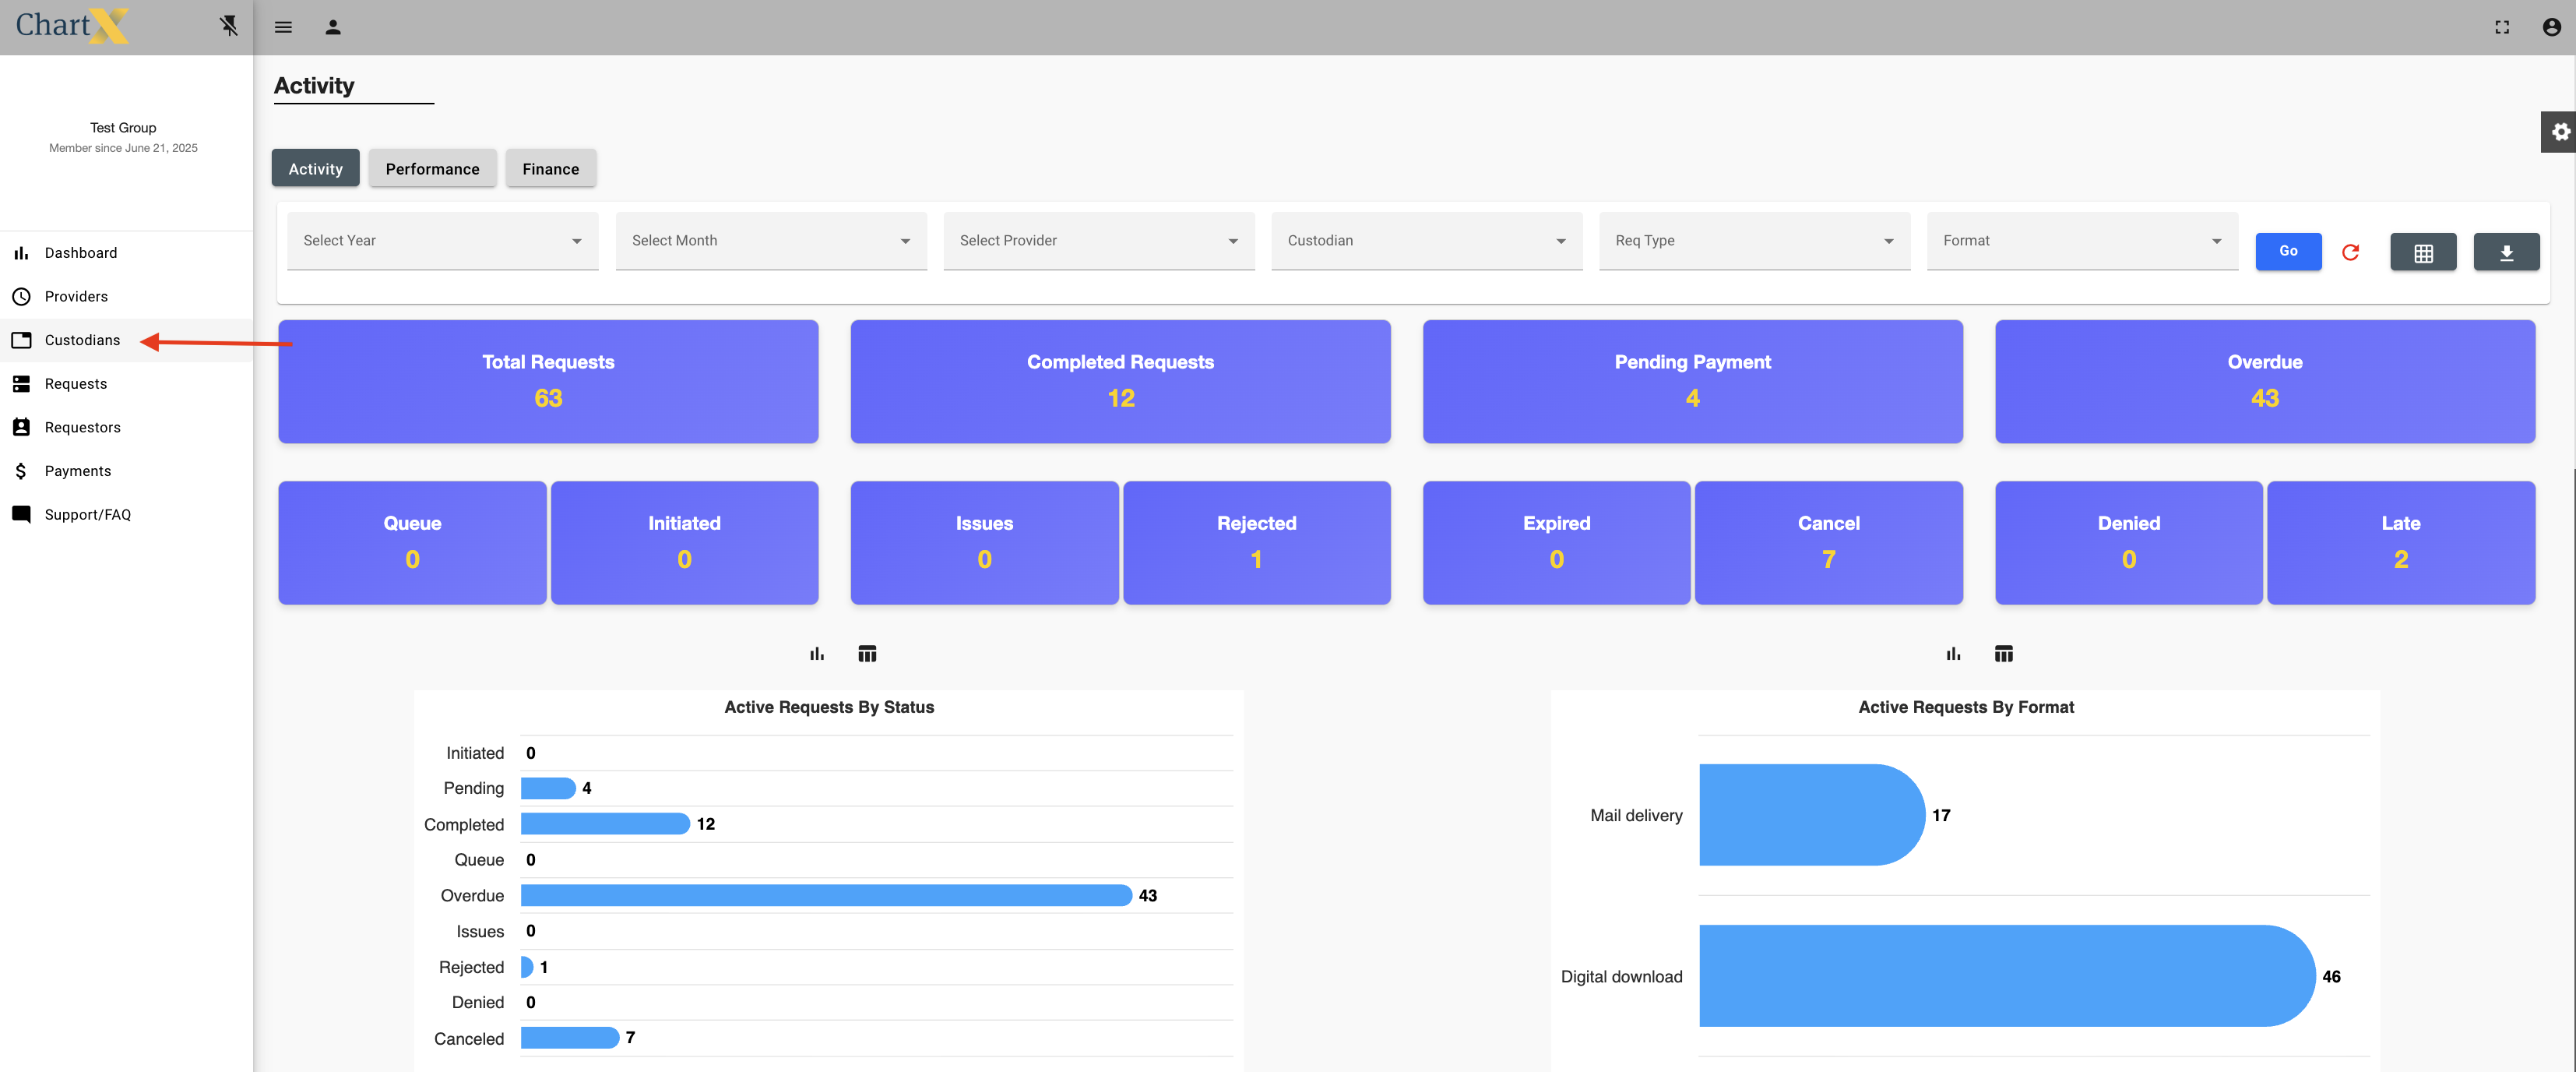Toggle fullscreen mode icon

click(2502, 27)
